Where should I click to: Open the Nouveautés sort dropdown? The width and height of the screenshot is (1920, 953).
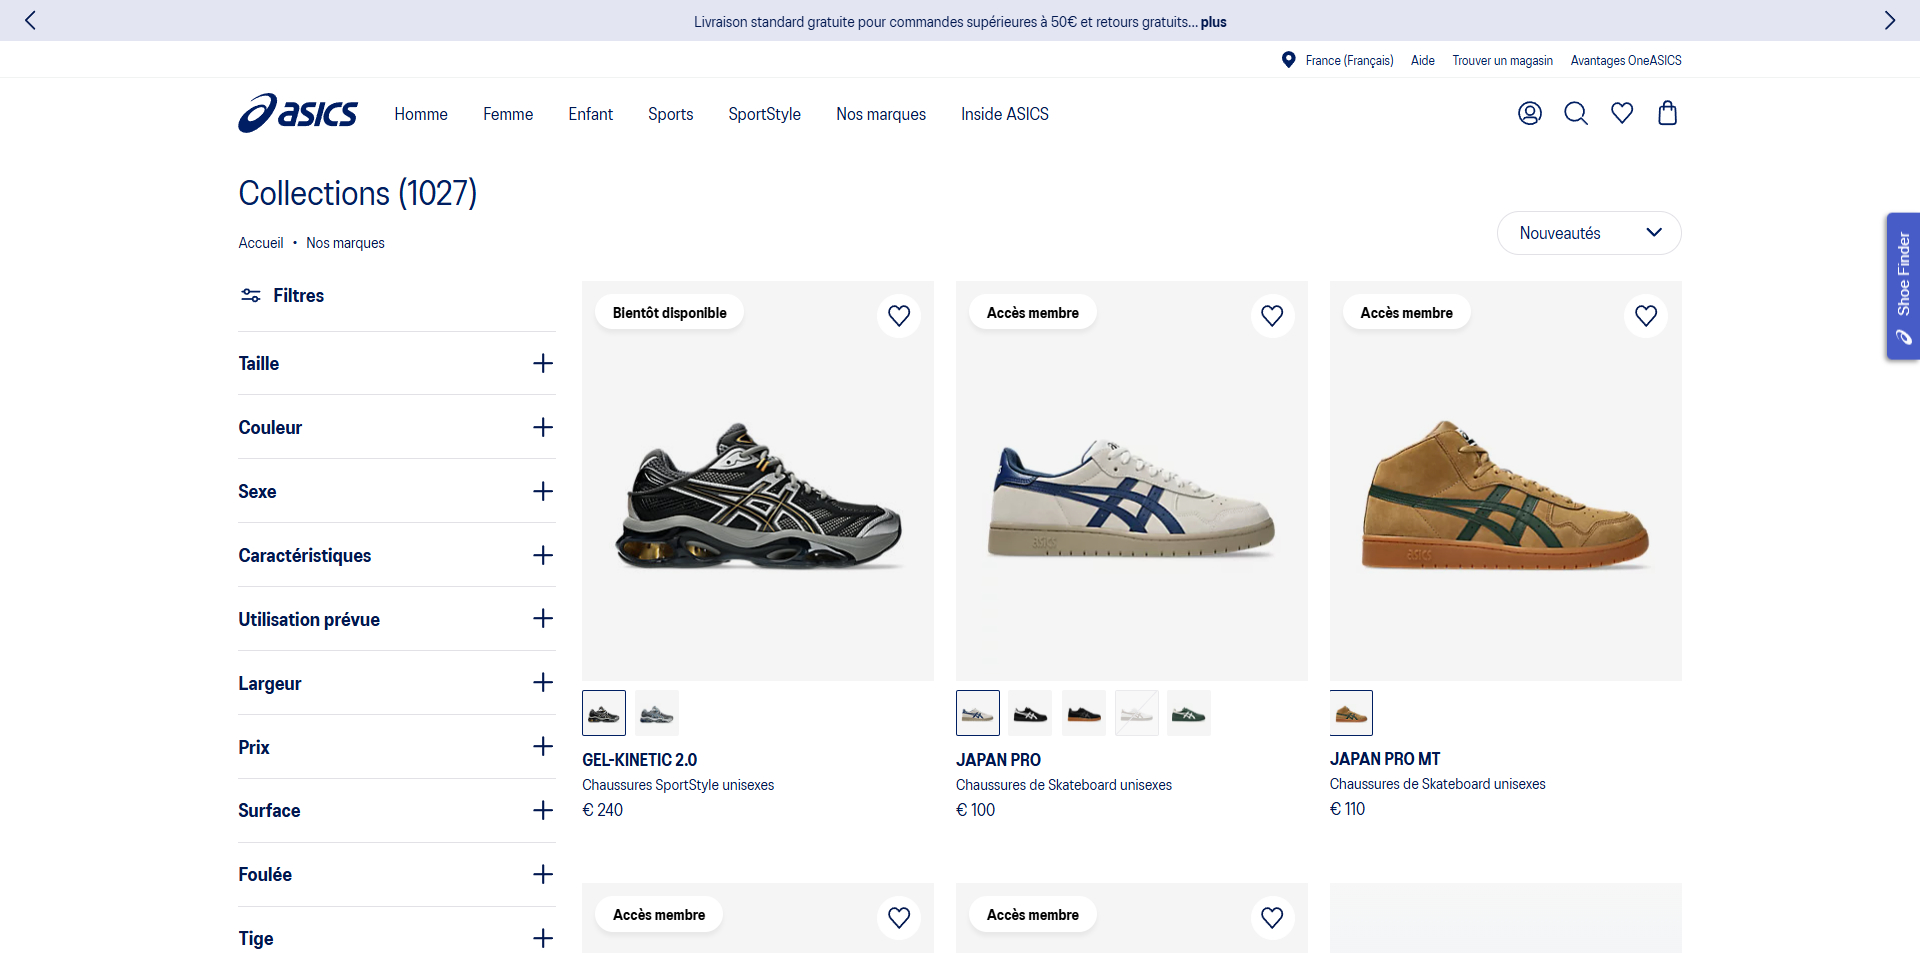[1588, 233]
